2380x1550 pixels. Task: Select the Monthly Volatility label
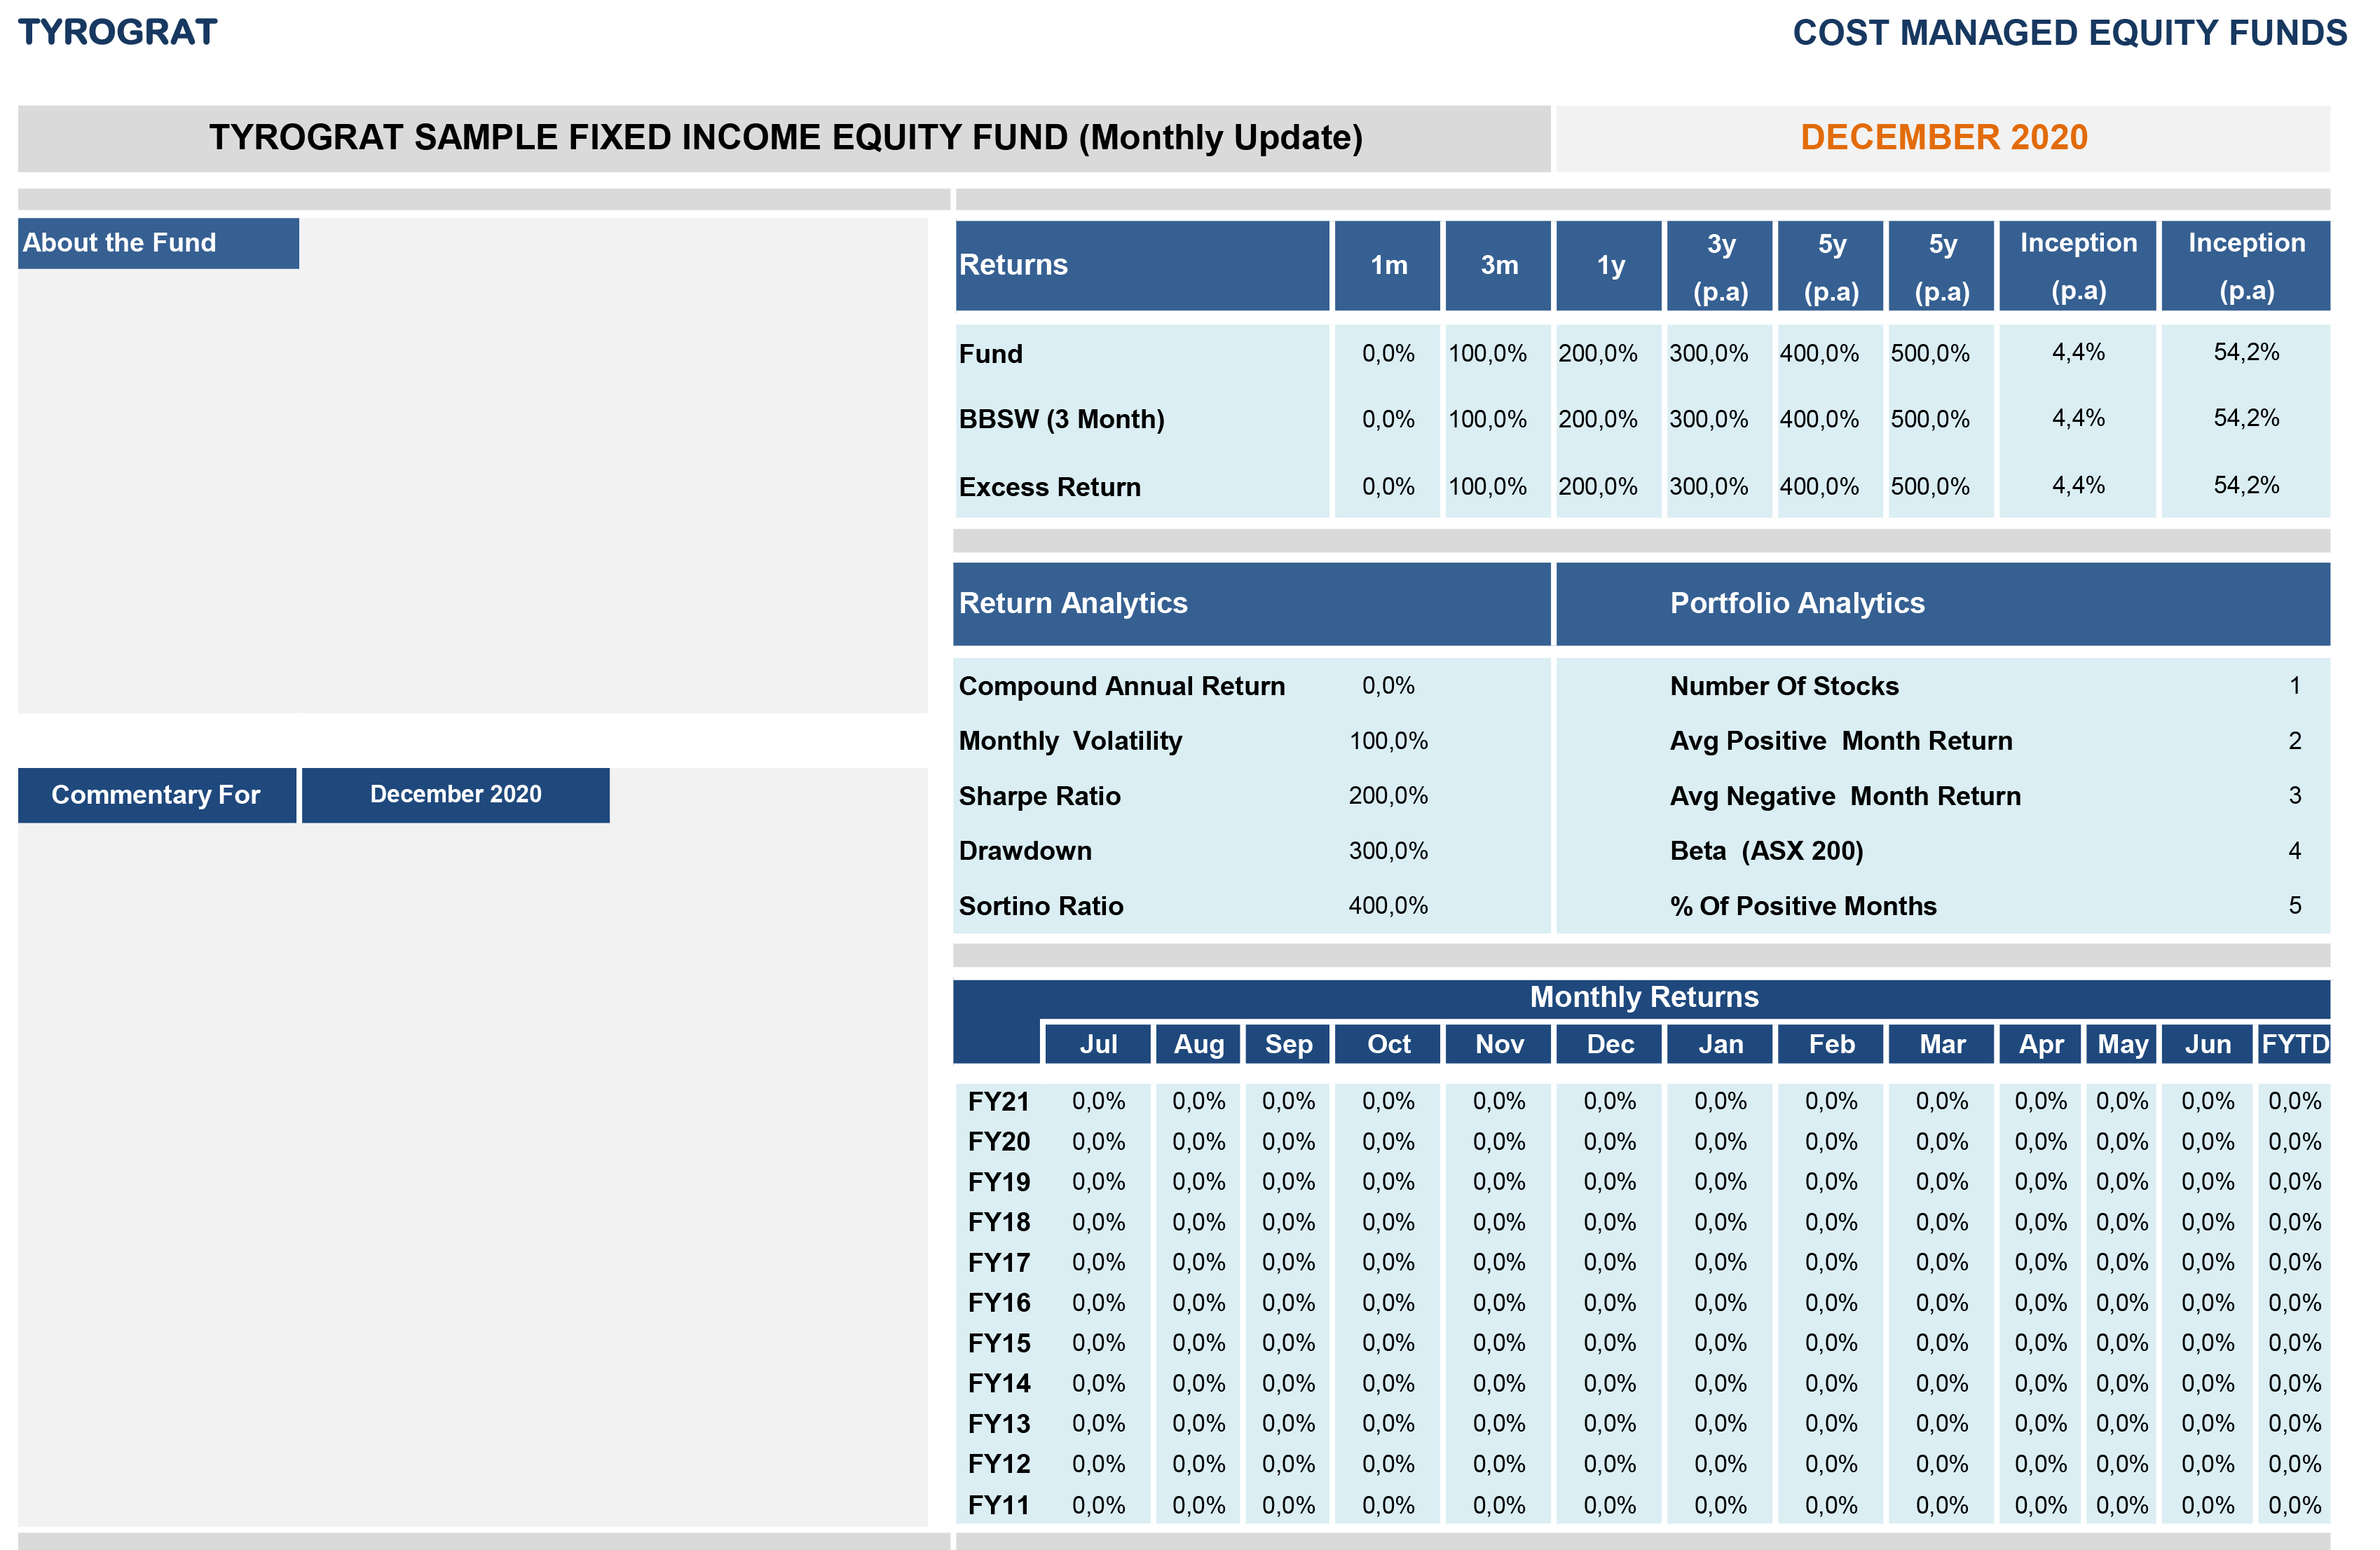(x=1070, y=741)
